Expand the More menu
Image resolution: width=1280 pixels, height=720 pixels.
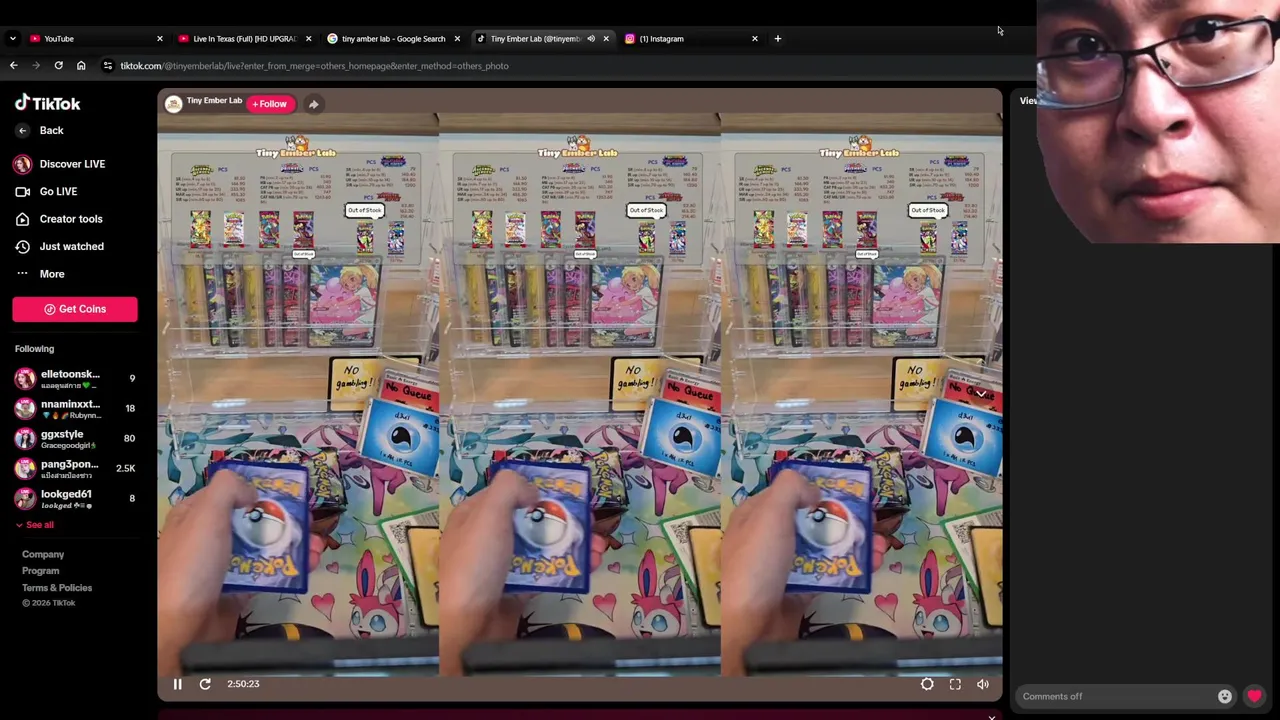click(40, 274)
